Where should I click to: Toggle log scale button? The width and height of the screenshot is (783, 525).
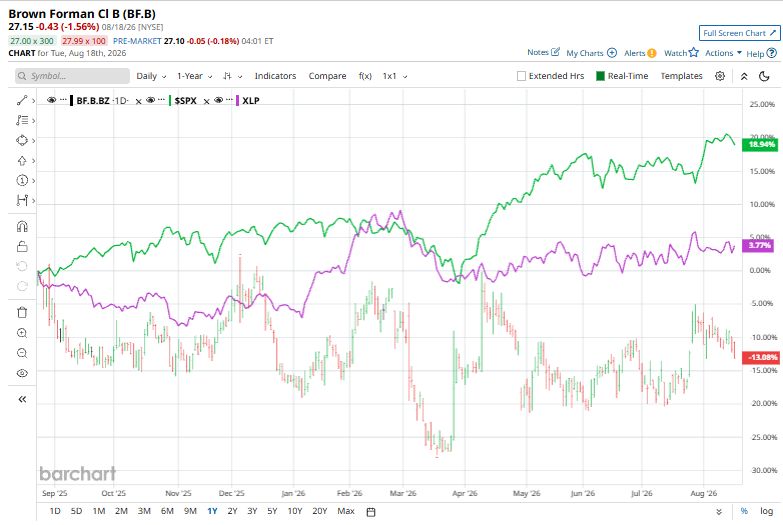tap(767, 511)
